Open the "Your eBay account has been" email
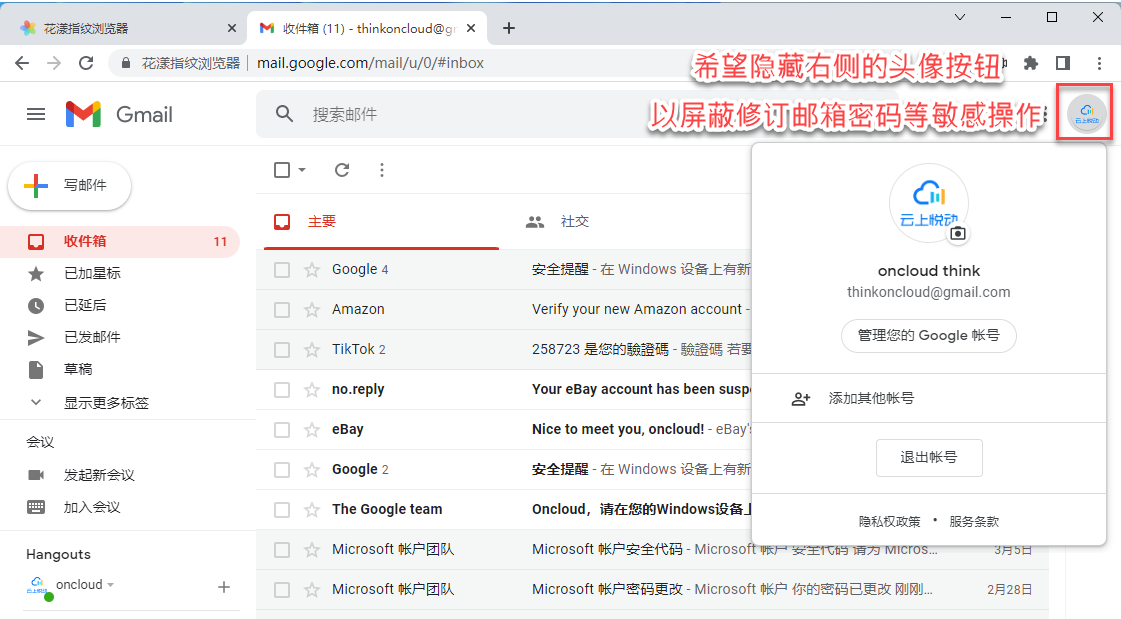 641,390
